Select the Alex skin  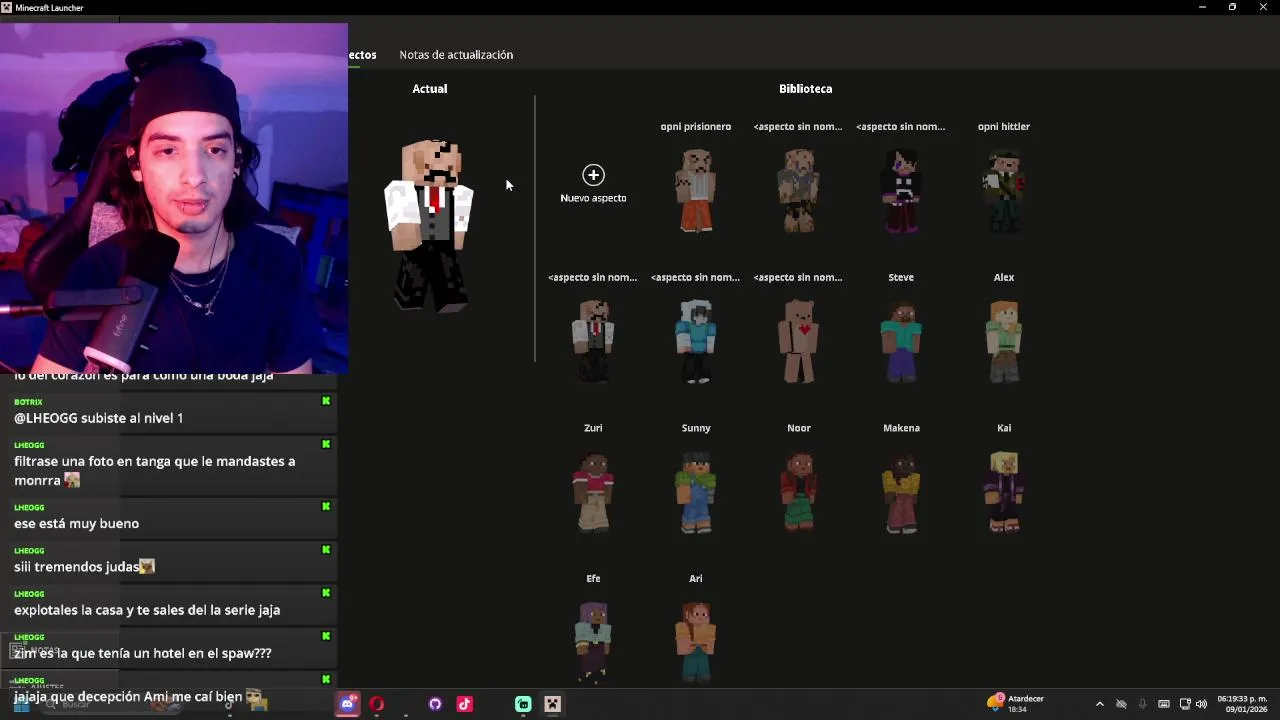click(x=1004, y=341)
